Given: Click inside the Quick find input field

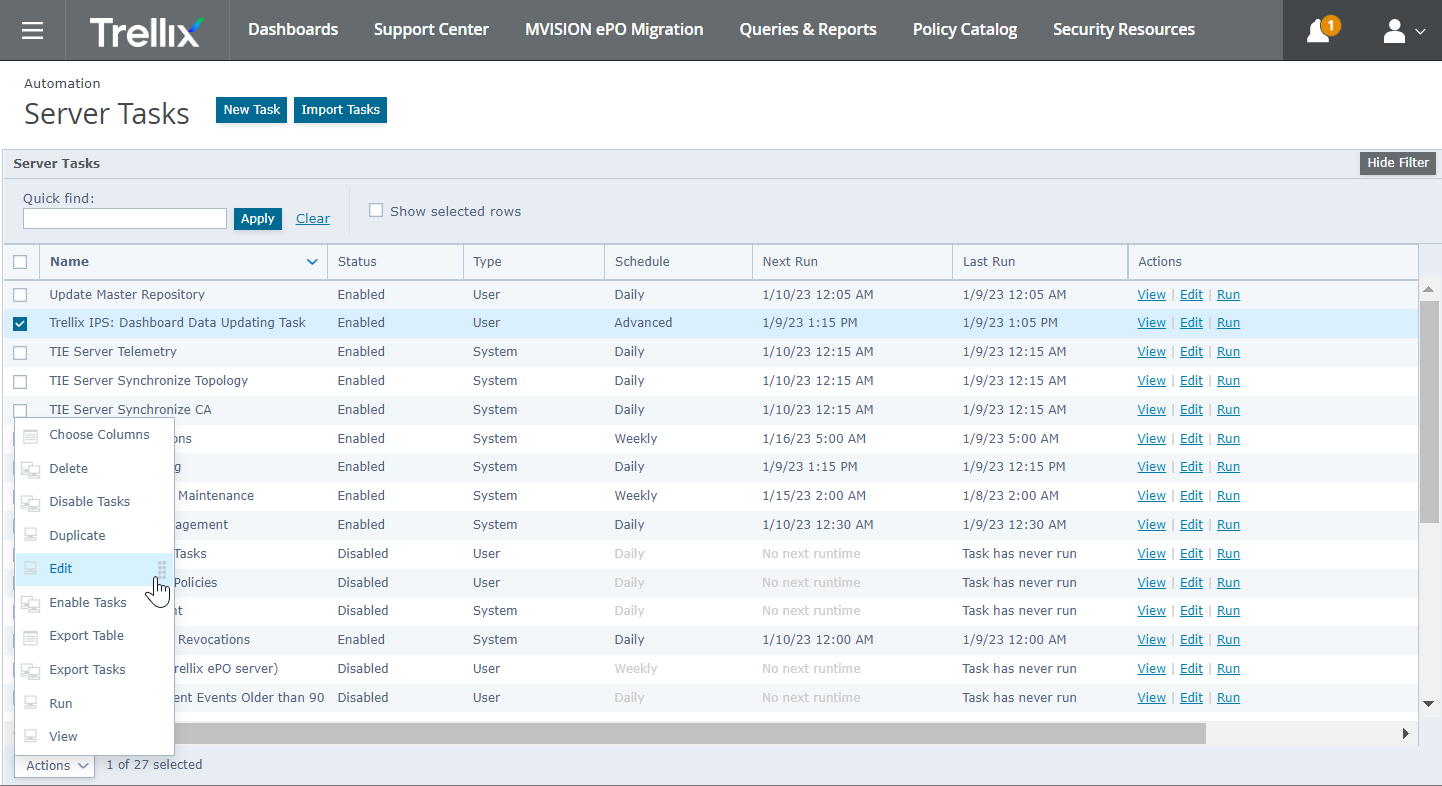Looking at the screenshot, I should tap(125, 219).
